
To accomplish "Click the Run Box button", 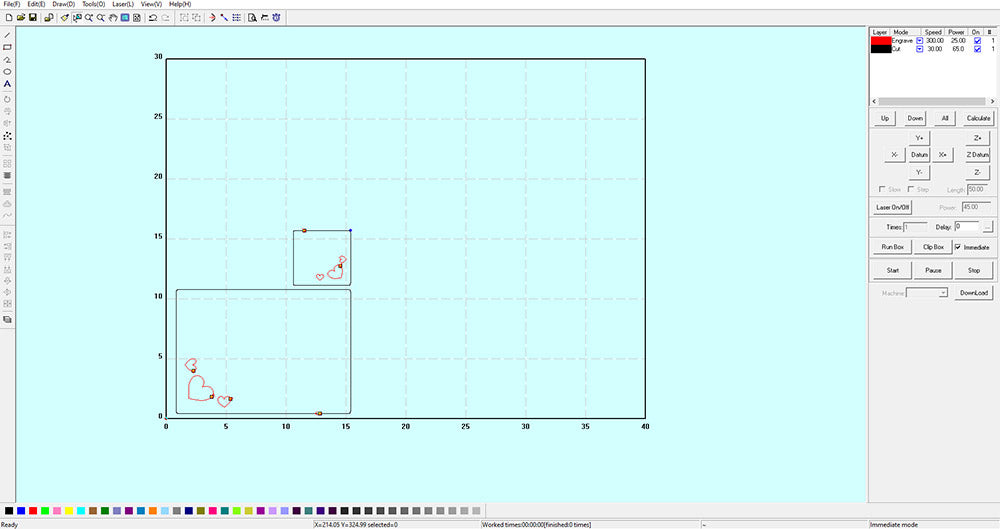I will (892, 247).
